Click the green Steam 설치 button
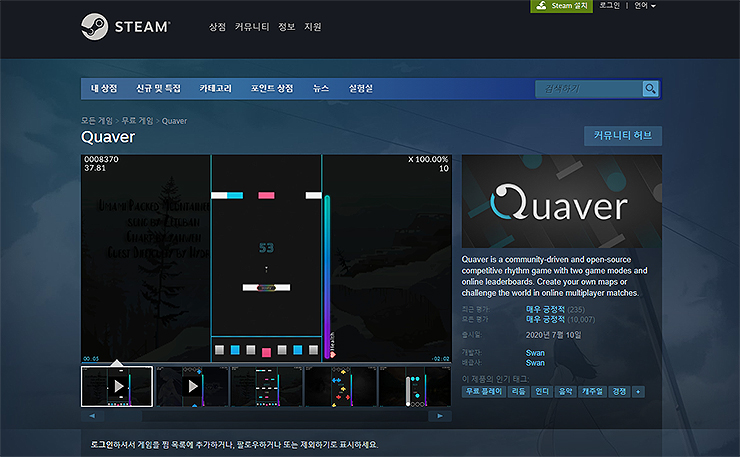The height and width of the screenshot is (457, 740). (x=562, y=6)
